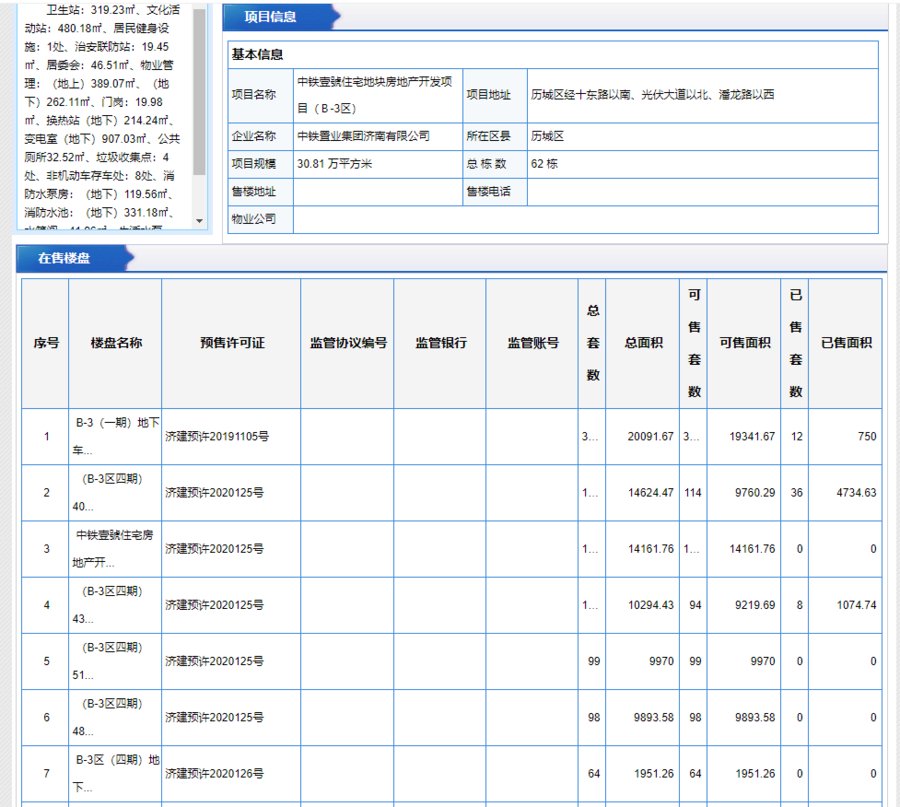
Task: Click total area value 1951.26
Action: click(x=653, y=774)
